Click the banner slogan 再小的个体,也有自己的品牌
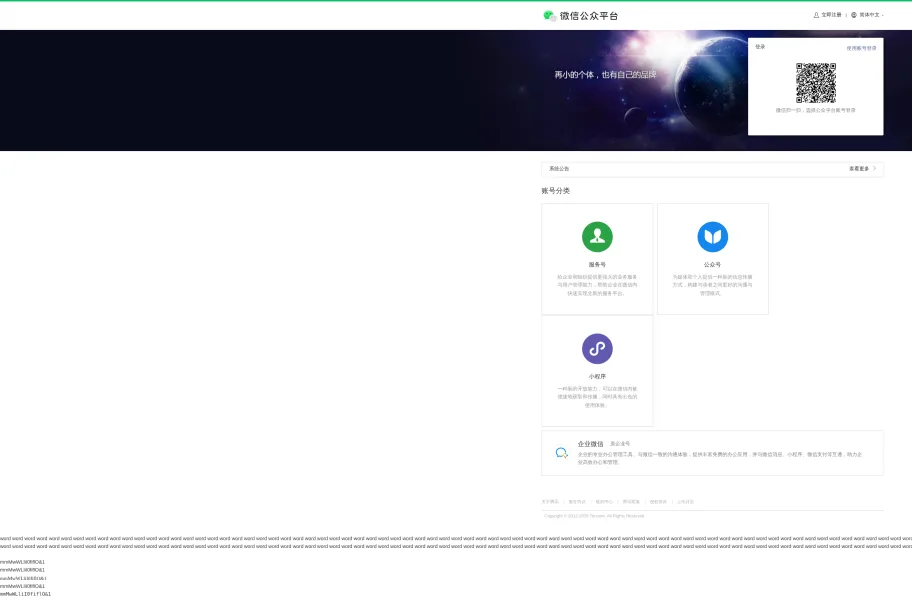 [605, 74]
